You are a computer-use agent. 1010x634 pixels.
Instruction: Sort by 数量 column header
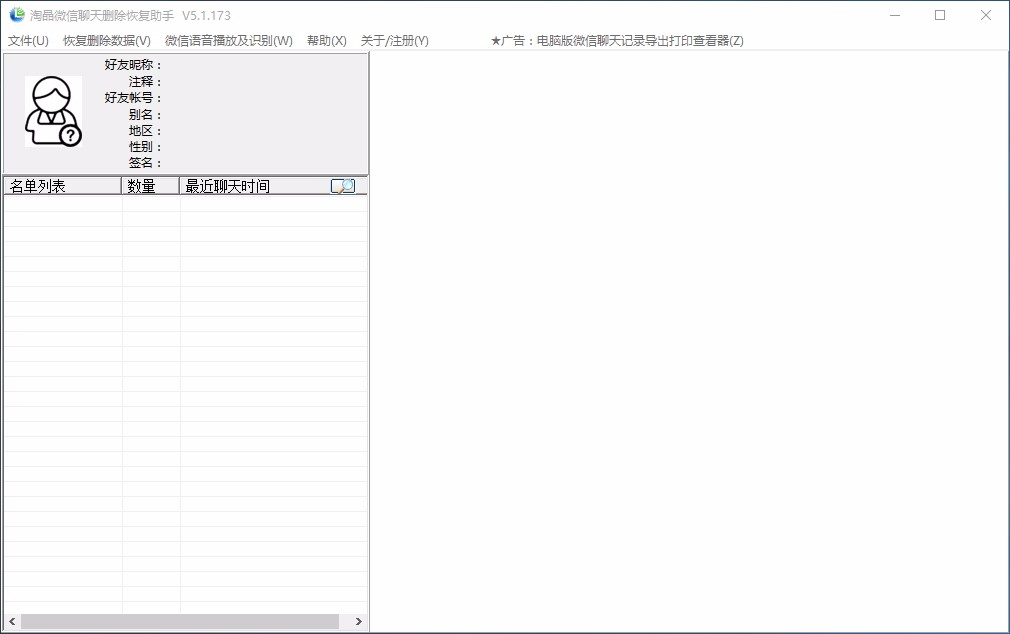[x=151, y=186]
